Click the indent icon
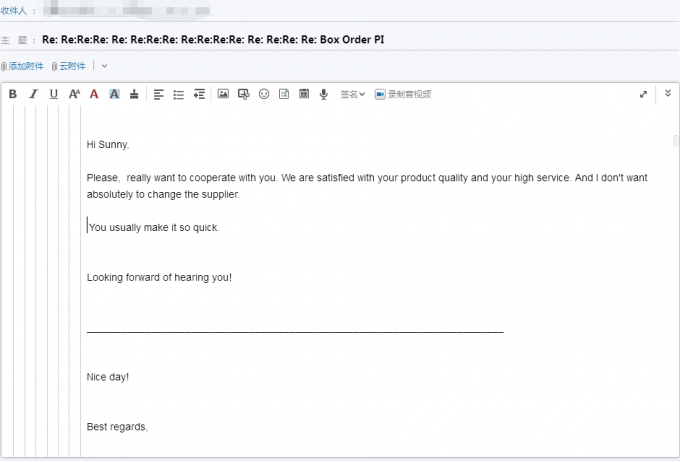Viewport: 680px width, 462px height. (x=199, y=94)
